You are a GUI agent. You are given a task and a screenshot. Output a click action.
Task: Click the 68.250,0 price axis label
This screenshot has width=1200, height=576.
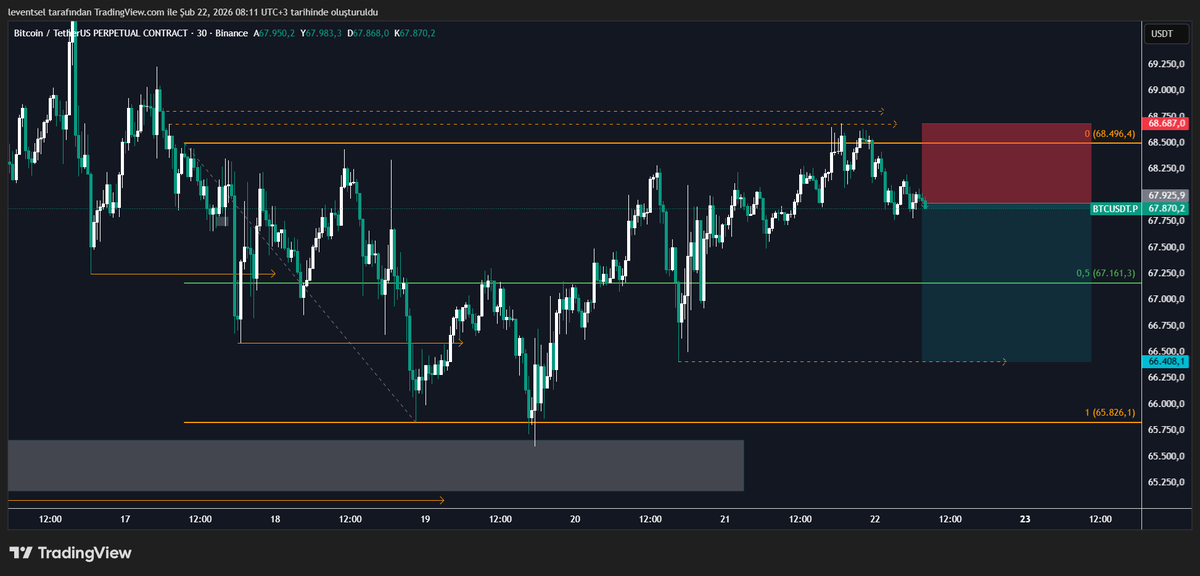(x=1167, y=168)
